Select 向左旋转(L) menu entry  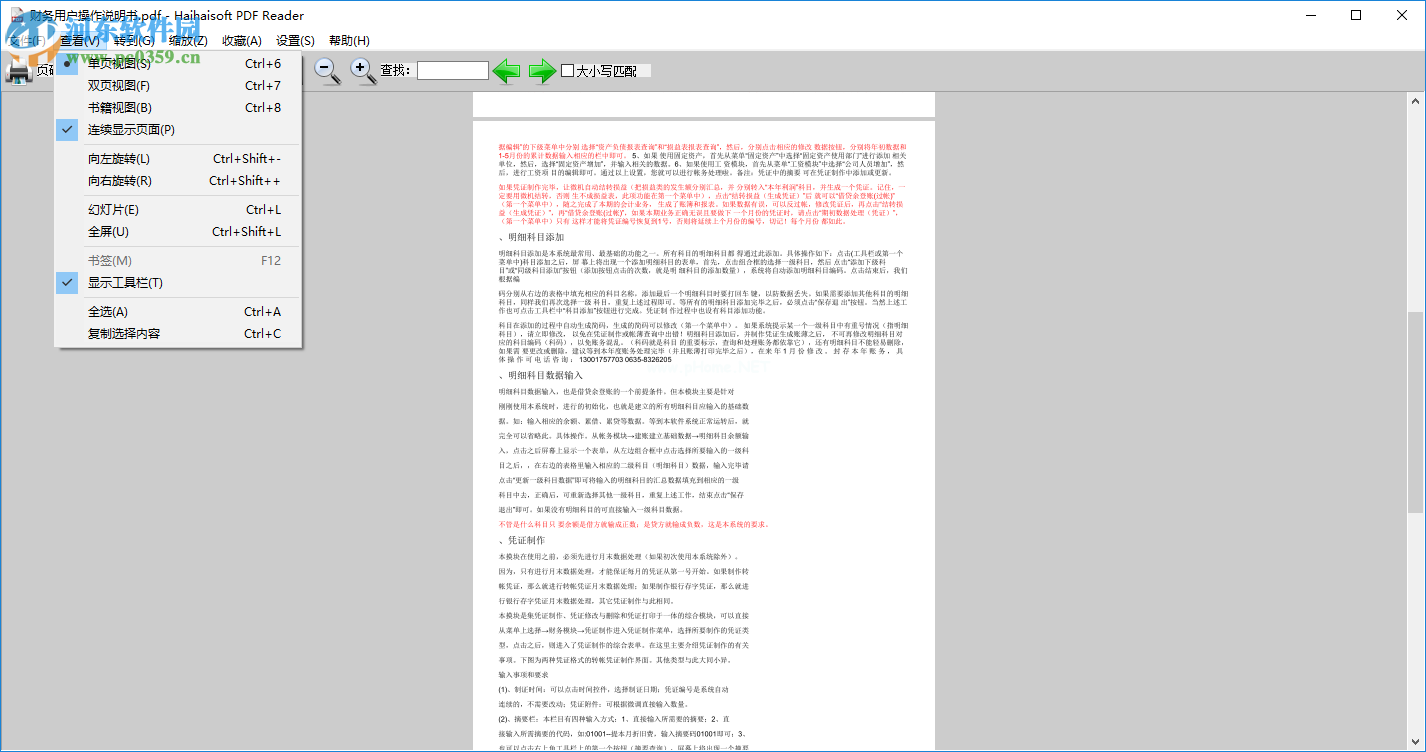[x=177, y=159]
